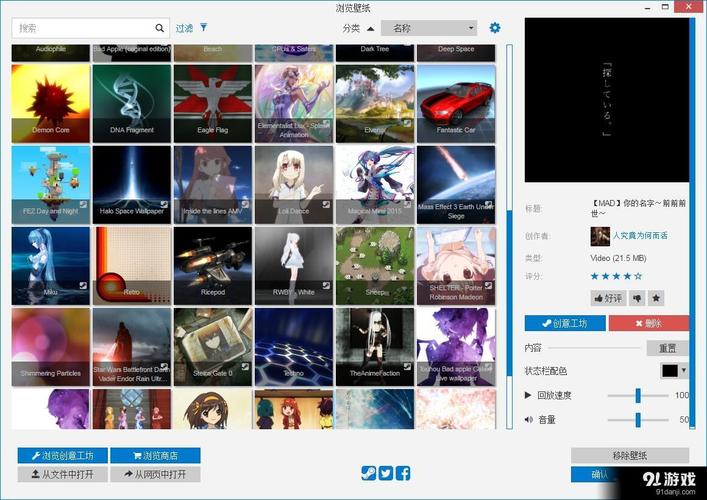The width and height of the screenshot is (707, 500).
Task: Select the TheAnimeFaction wallpaper
Action: [x=375, y=347]
